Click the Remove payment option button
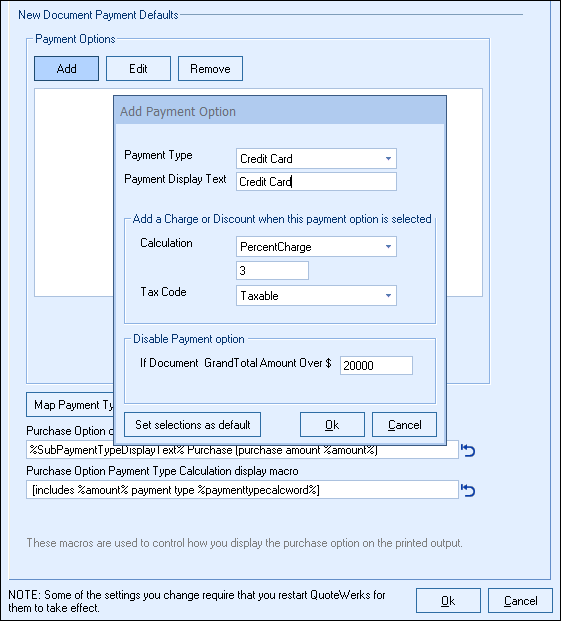Viewport: 561px width, 621px height. [210, 69]
